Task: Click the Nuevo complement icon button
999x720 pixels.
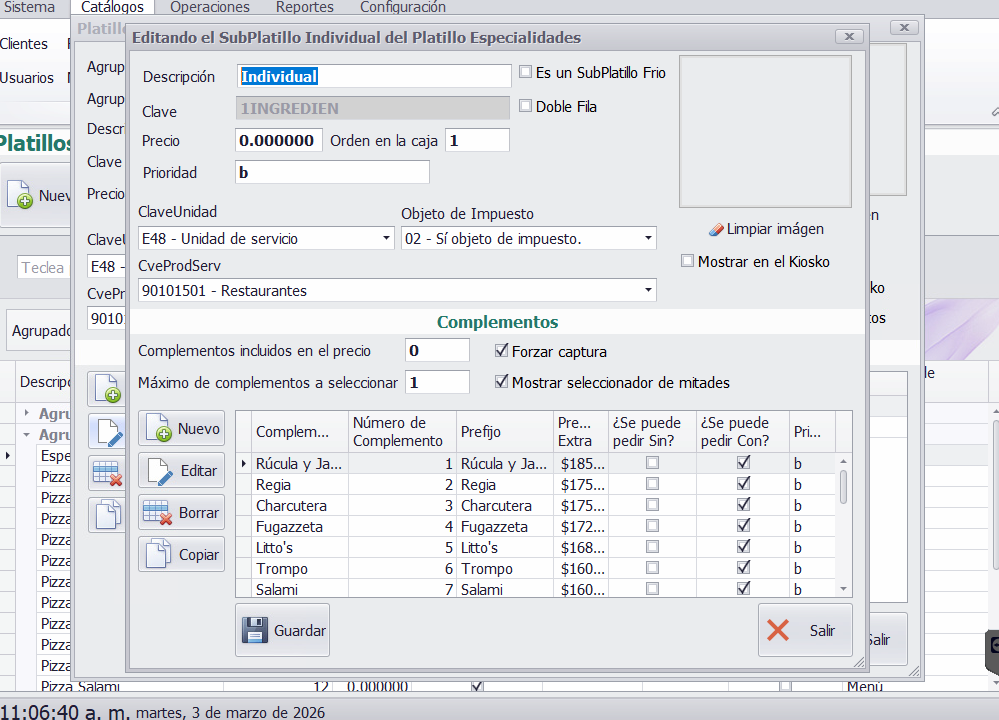Action: click(x=160, y=429)
